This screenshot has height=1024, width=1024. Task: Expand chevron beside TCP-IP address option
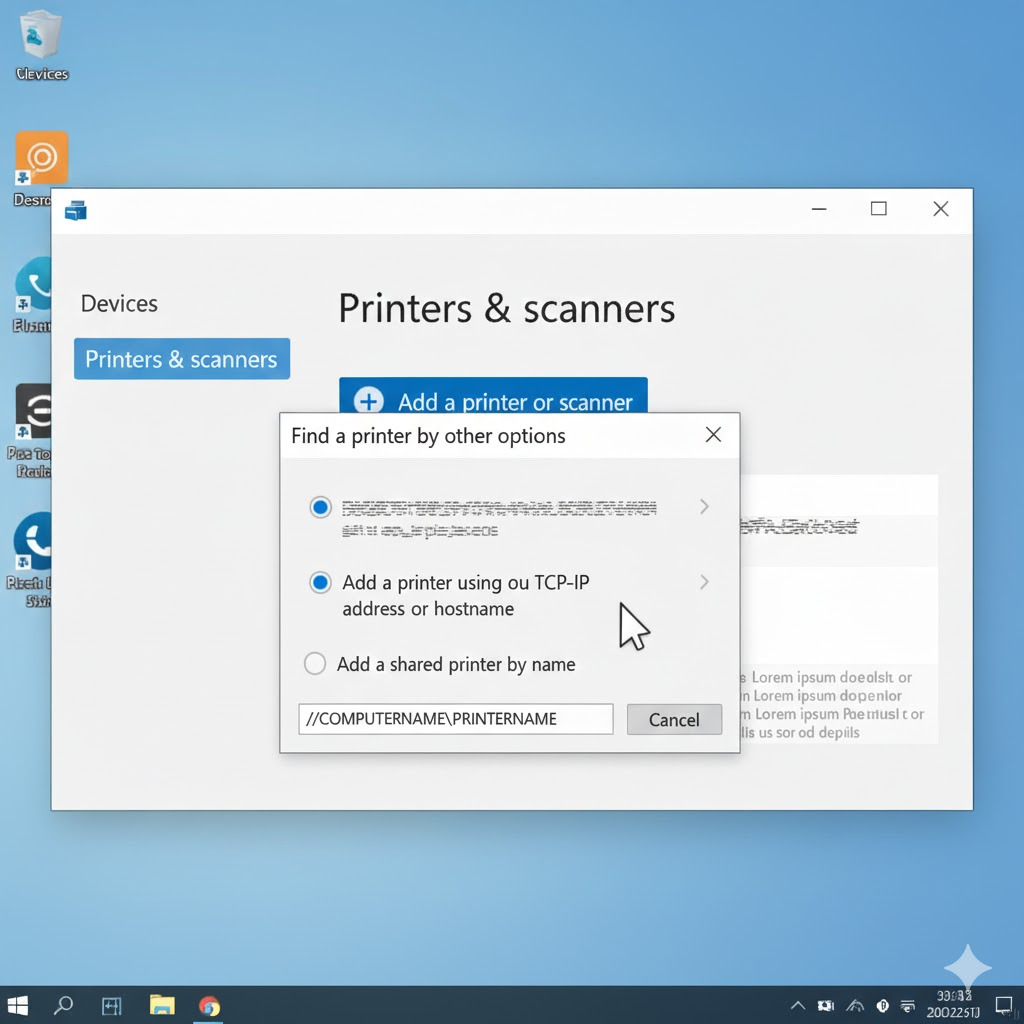(704, 582)
